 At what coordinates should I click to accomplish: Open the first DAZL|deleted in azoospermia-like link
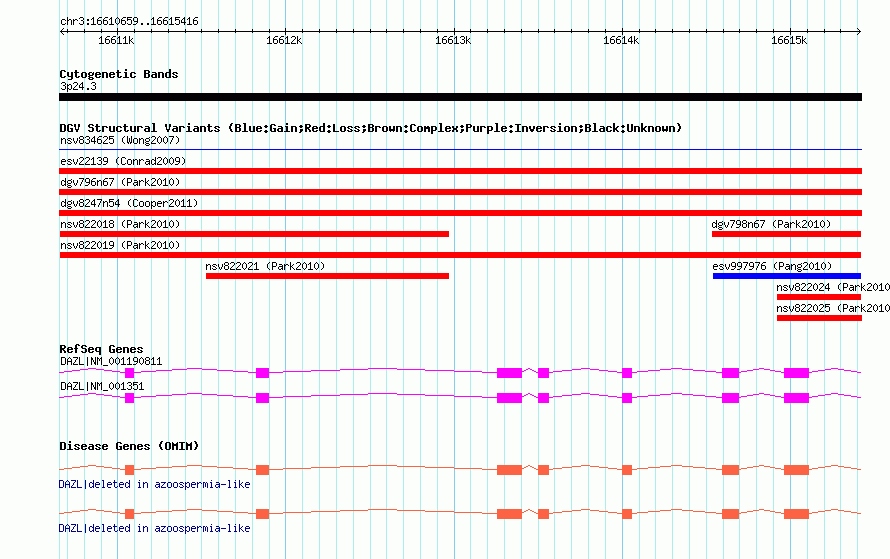coord(154,484)
